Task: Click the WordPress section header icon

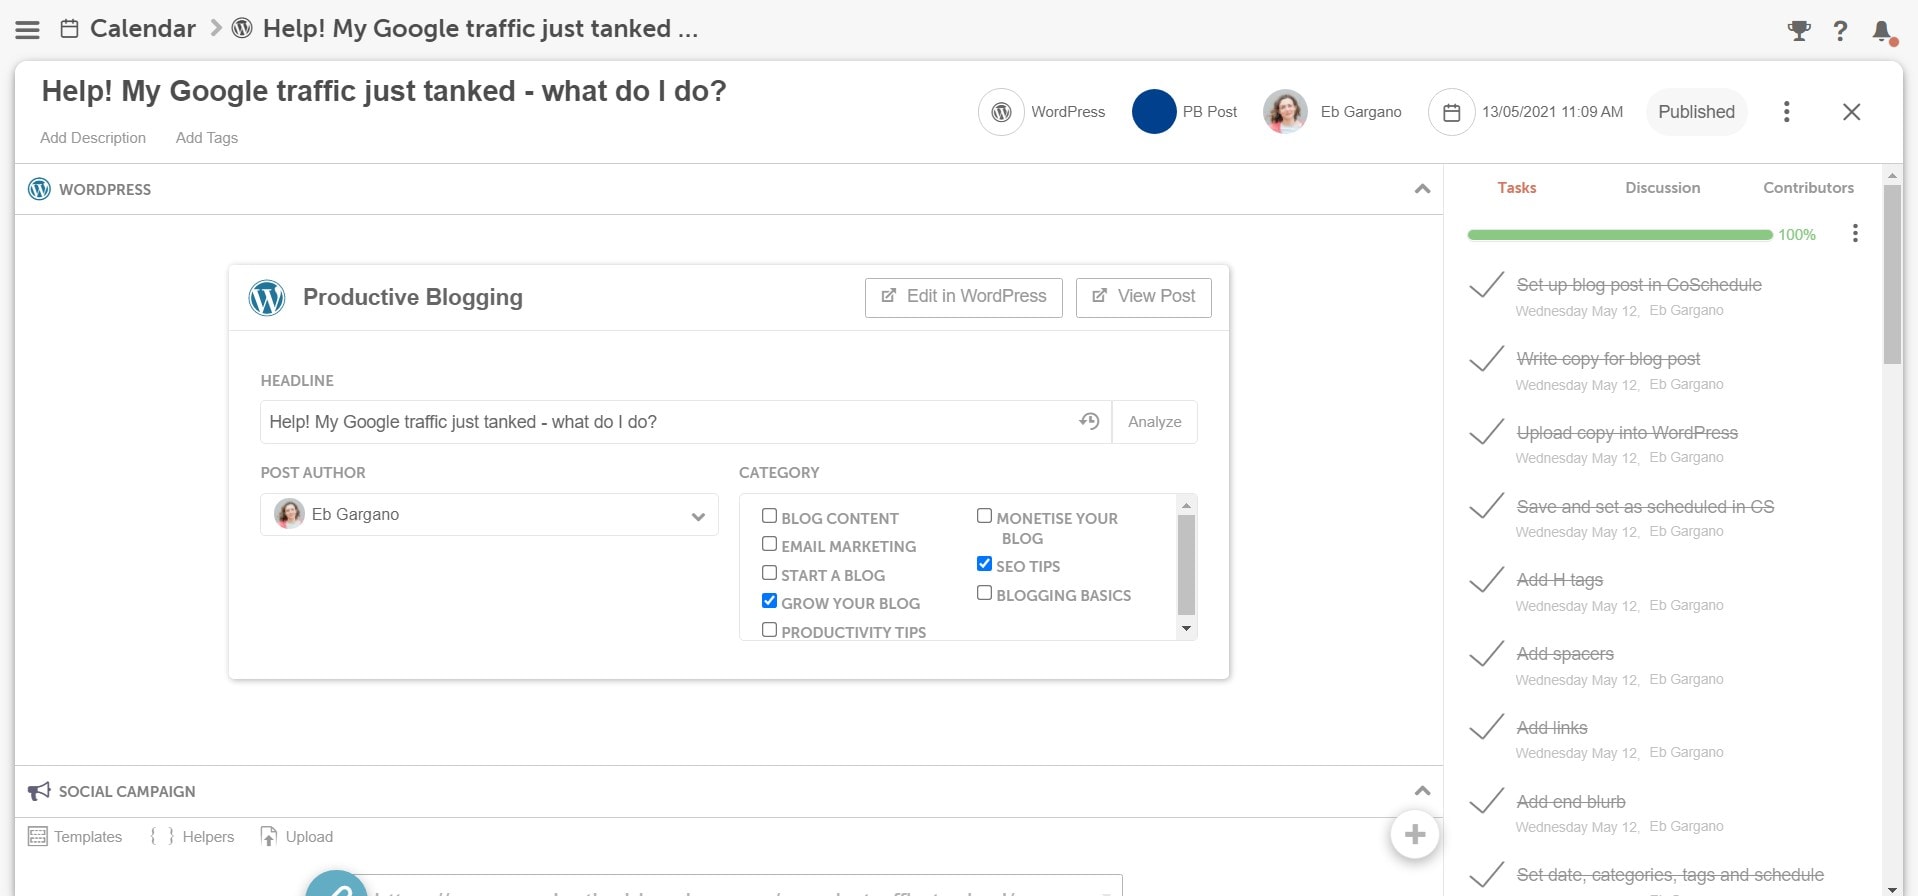Action: pos(39,189)
